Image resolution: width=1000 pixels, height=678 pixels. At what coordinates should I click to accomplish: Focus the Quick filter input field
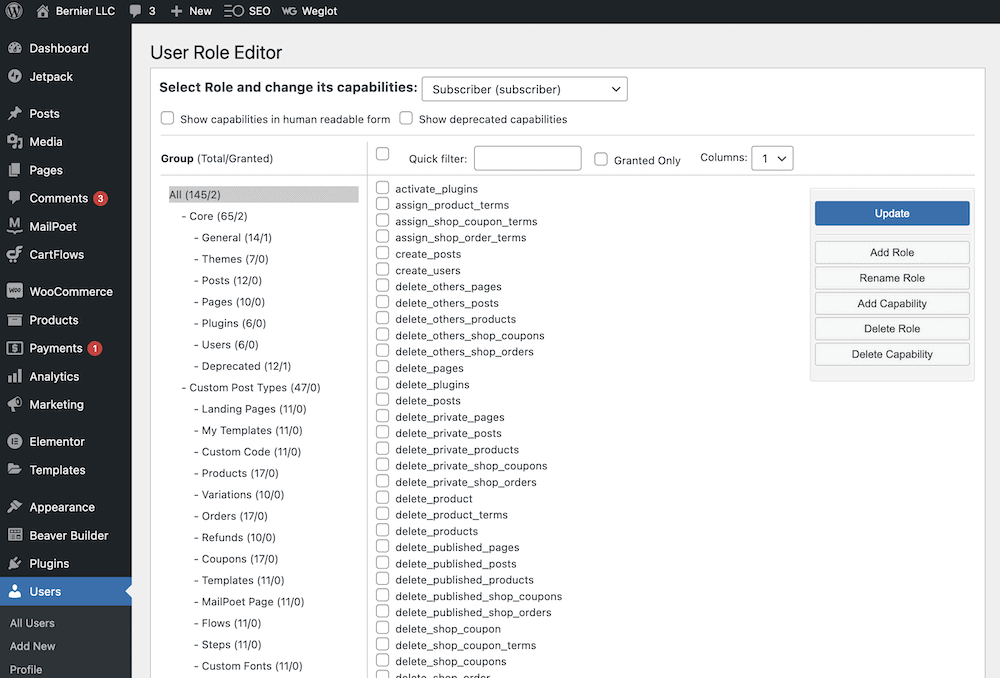point(527,158)
